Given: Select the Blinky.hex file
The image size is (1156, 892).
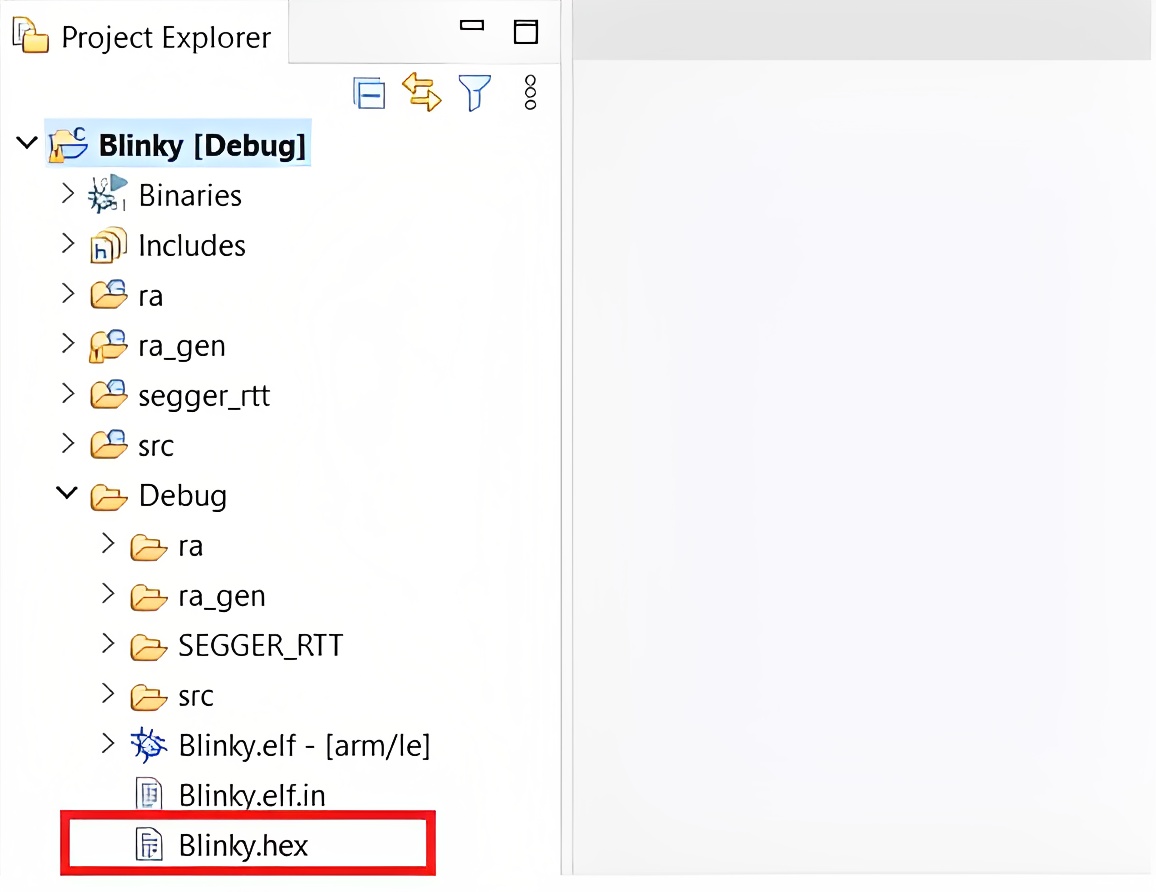Looking at the screenshot, I should click(x=243, y=846).
